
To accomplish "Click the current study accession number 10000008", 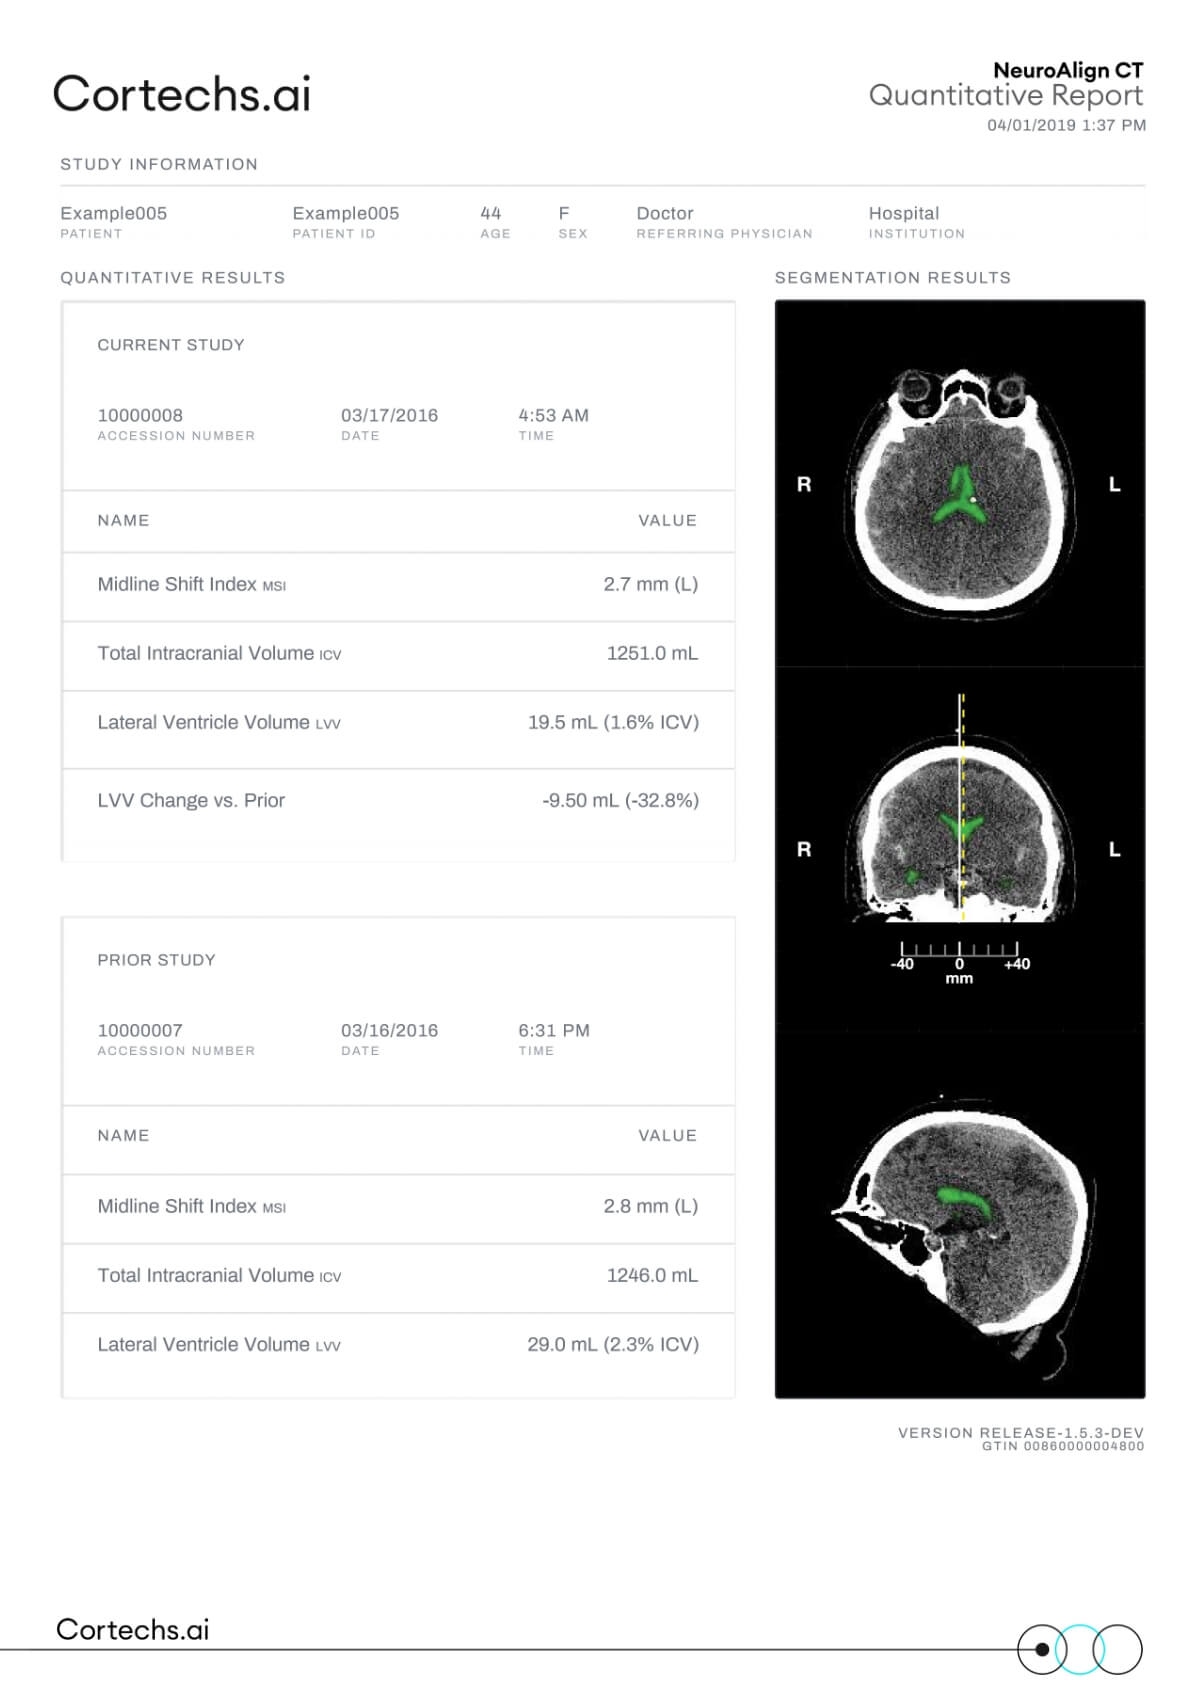I will point(140,415).
